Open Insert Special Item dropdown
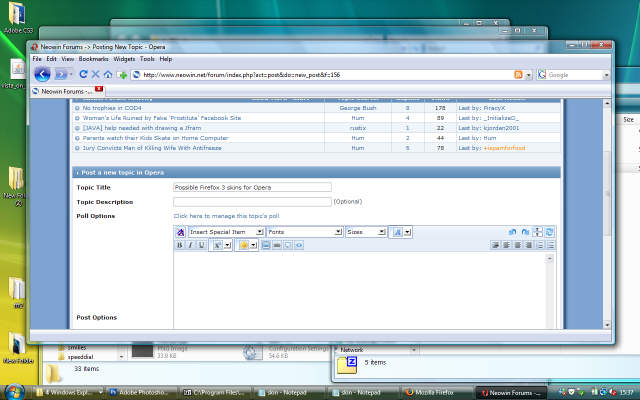The height and width of the screenshot is (400, 640). [x=227, y=232]
